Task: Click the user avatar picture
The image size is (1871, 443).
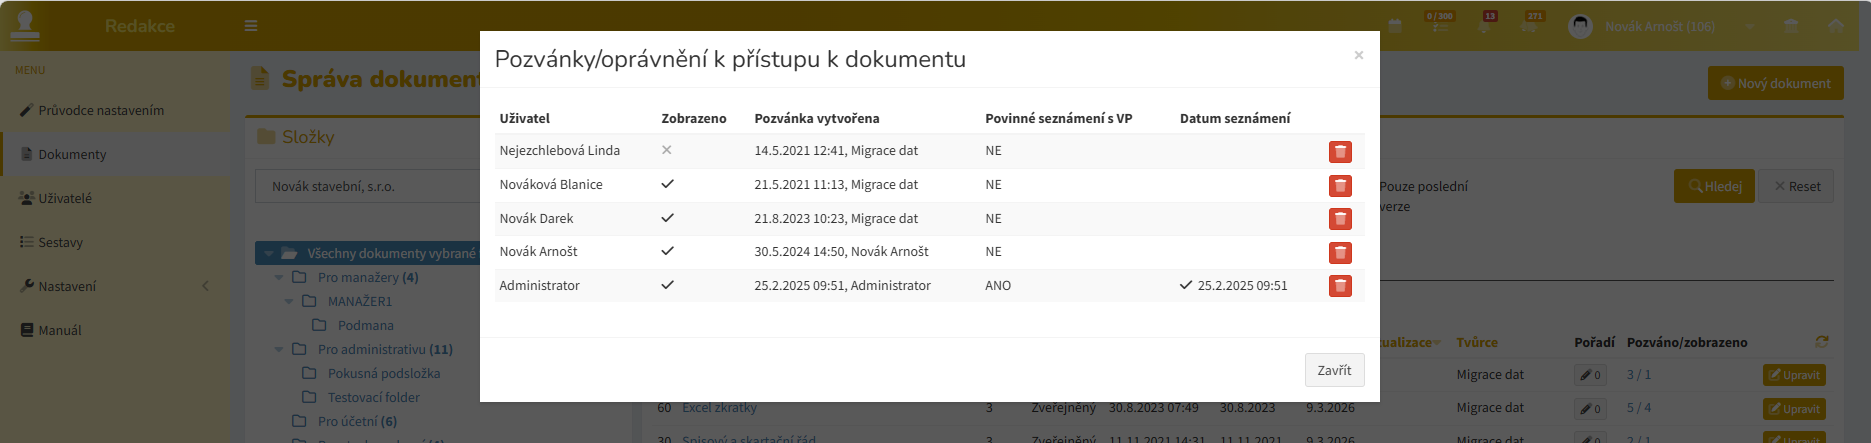Action: 1580,26
